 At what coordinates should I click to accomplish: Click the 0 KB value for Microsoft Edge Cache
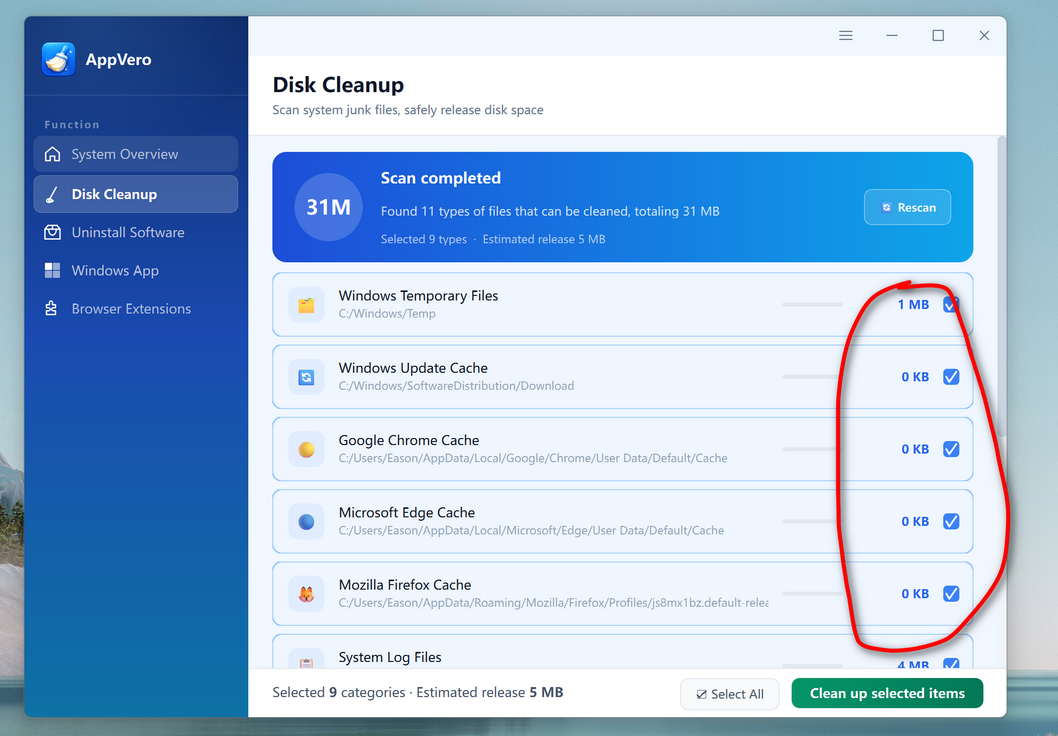point(915,521)
